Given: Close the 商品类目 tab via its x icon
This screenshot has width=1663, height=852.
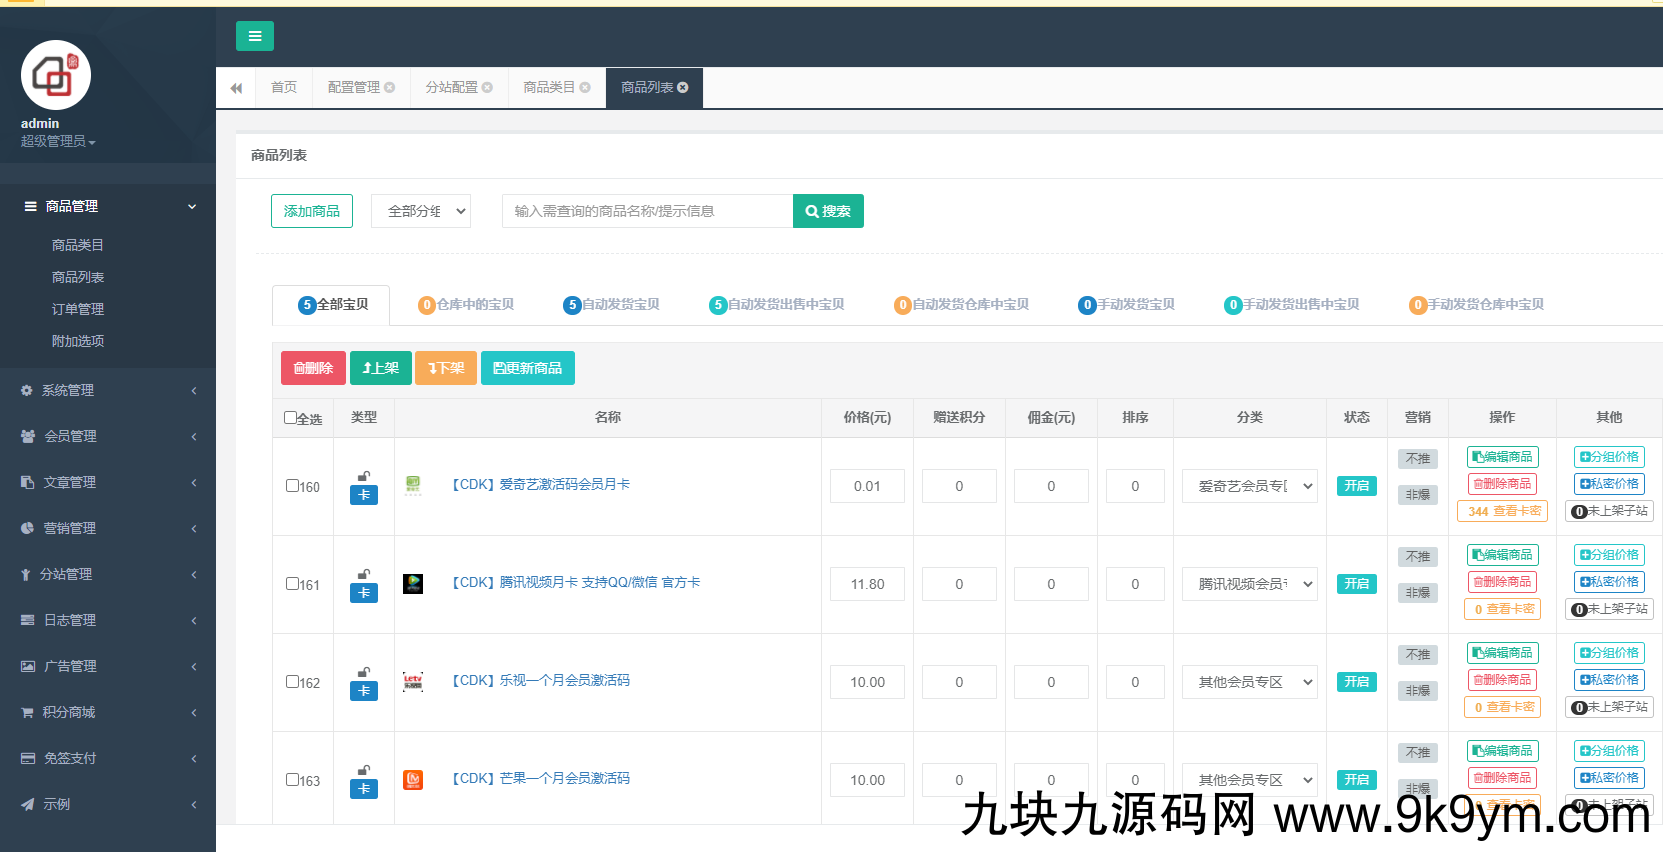Looking at the screenshot, I should tap(585, 88).
